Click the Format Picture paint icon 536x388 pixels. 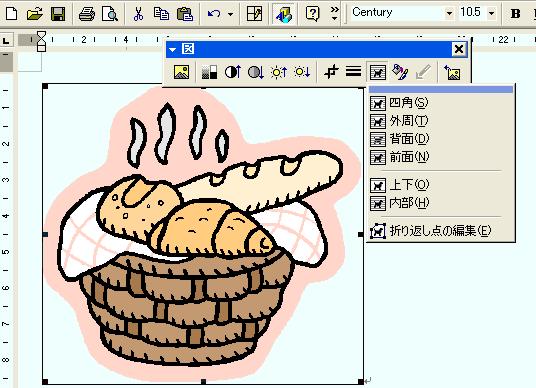tap(400, 72)
